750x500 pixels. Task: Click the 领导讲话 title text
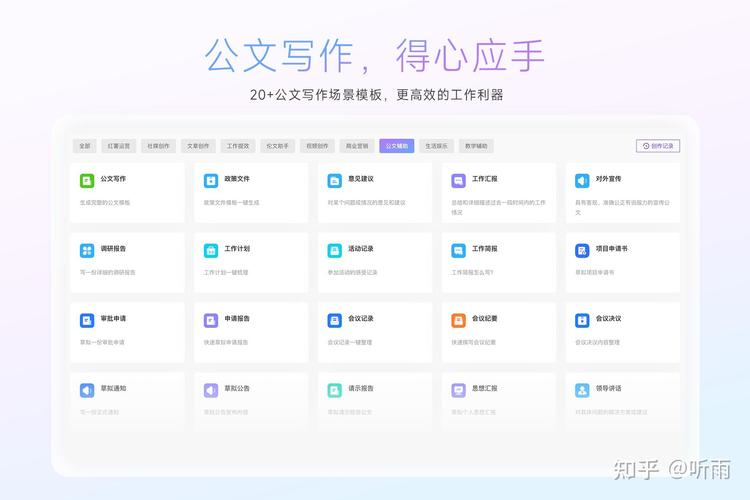coord(608,389)
